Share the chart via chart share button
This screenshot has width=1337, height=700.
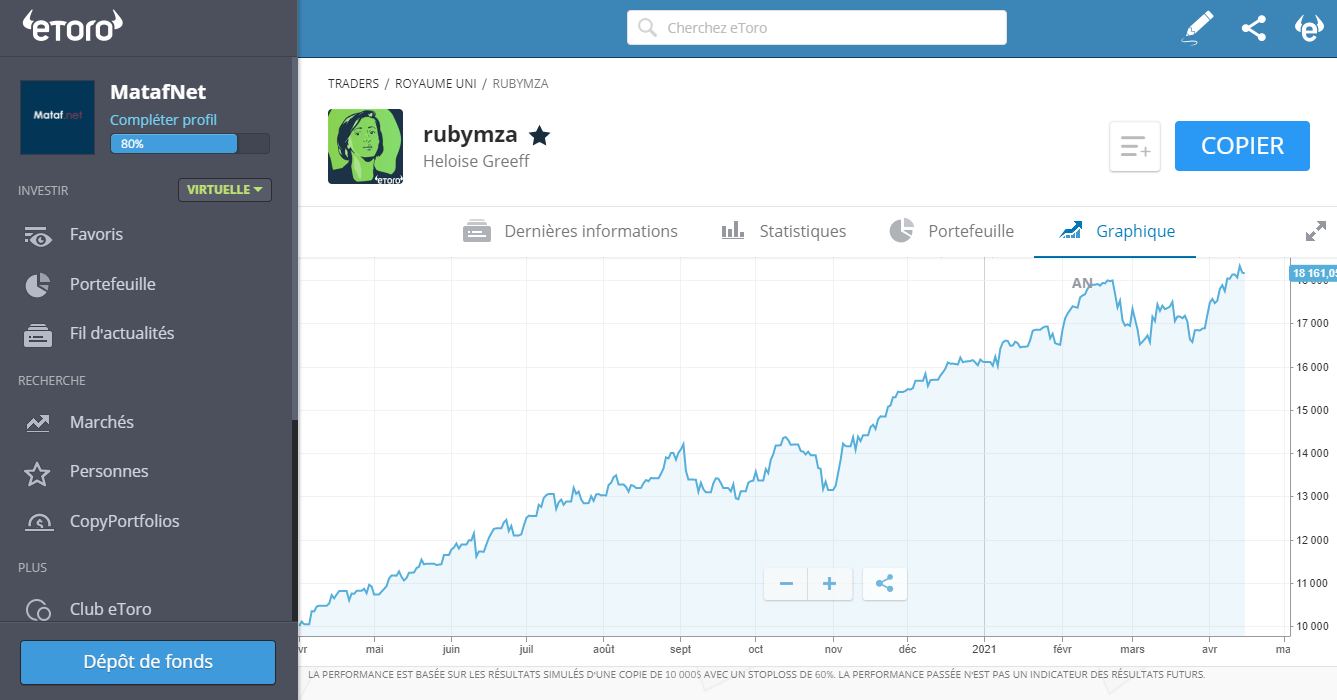pos(885,584)
